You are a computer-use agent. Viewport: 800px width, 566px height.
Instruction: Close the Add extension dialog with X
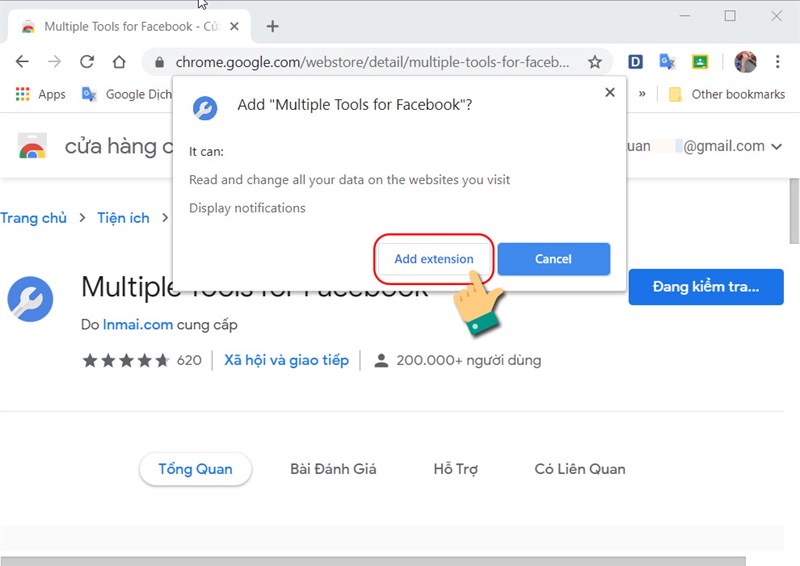click(x=610, y=92)
